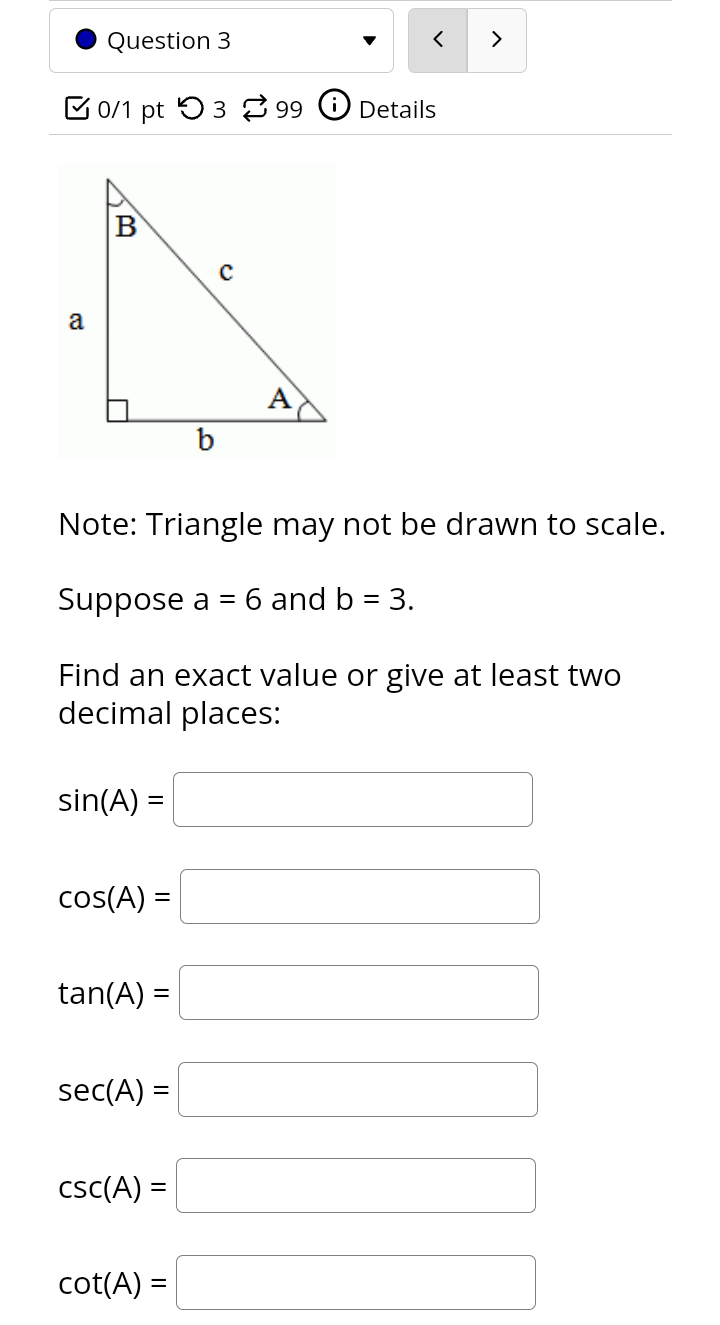Open the Details link
The height and width of the screenshot is (1325, 720).
[396, 110]
